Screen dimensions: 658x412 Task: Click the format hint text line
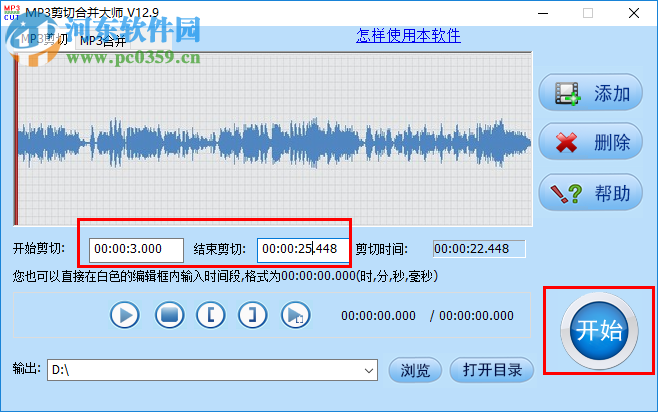(x=225, y=276)
